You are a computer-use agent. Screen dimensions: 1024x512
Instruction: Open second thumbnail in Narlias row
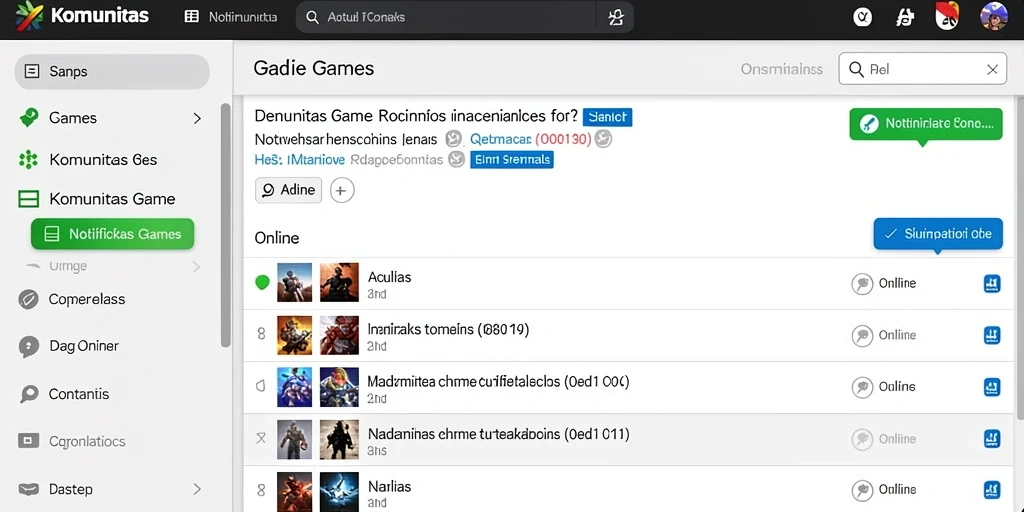tap(340, 491)
